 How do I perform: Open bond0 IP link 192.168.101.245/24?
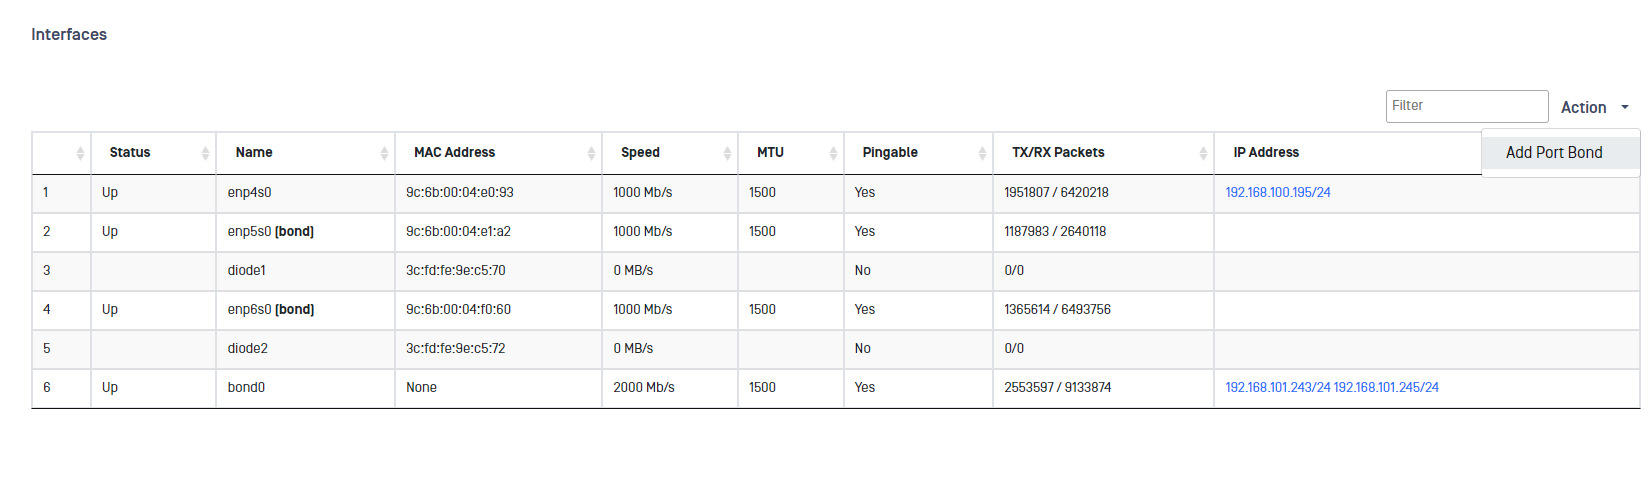click(1386, 387)
